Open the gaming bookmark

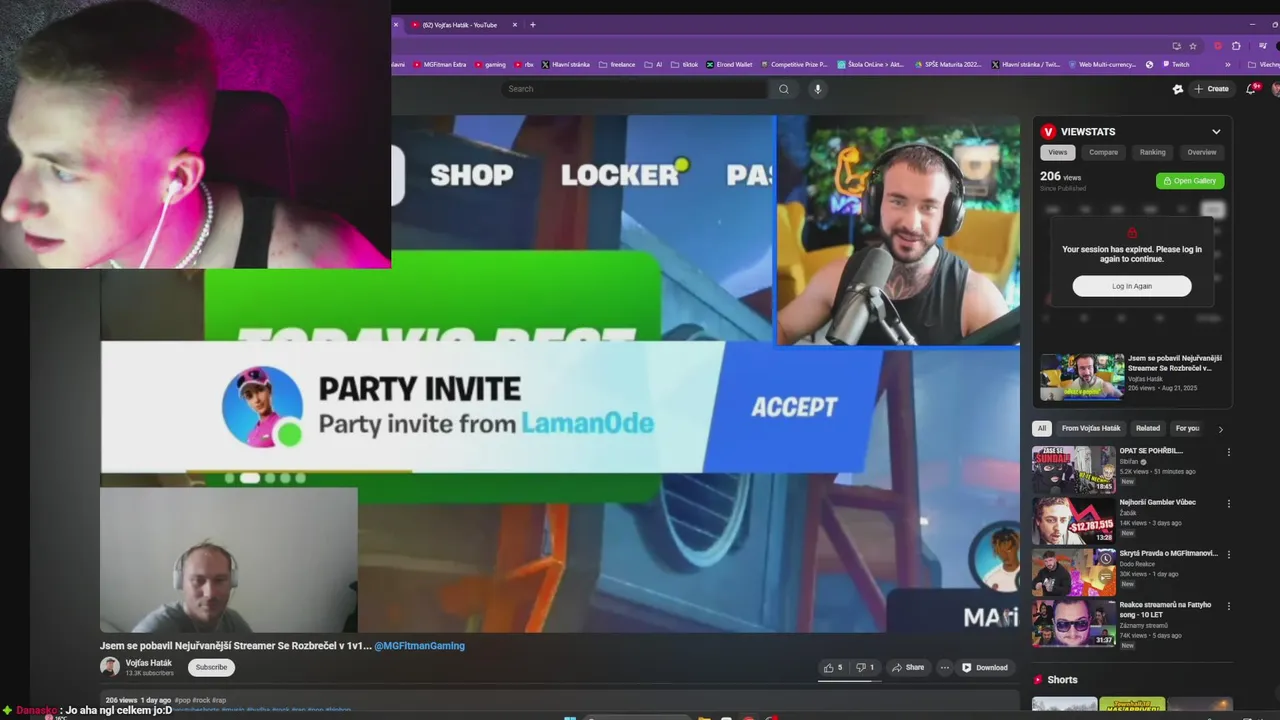[490, 64]
